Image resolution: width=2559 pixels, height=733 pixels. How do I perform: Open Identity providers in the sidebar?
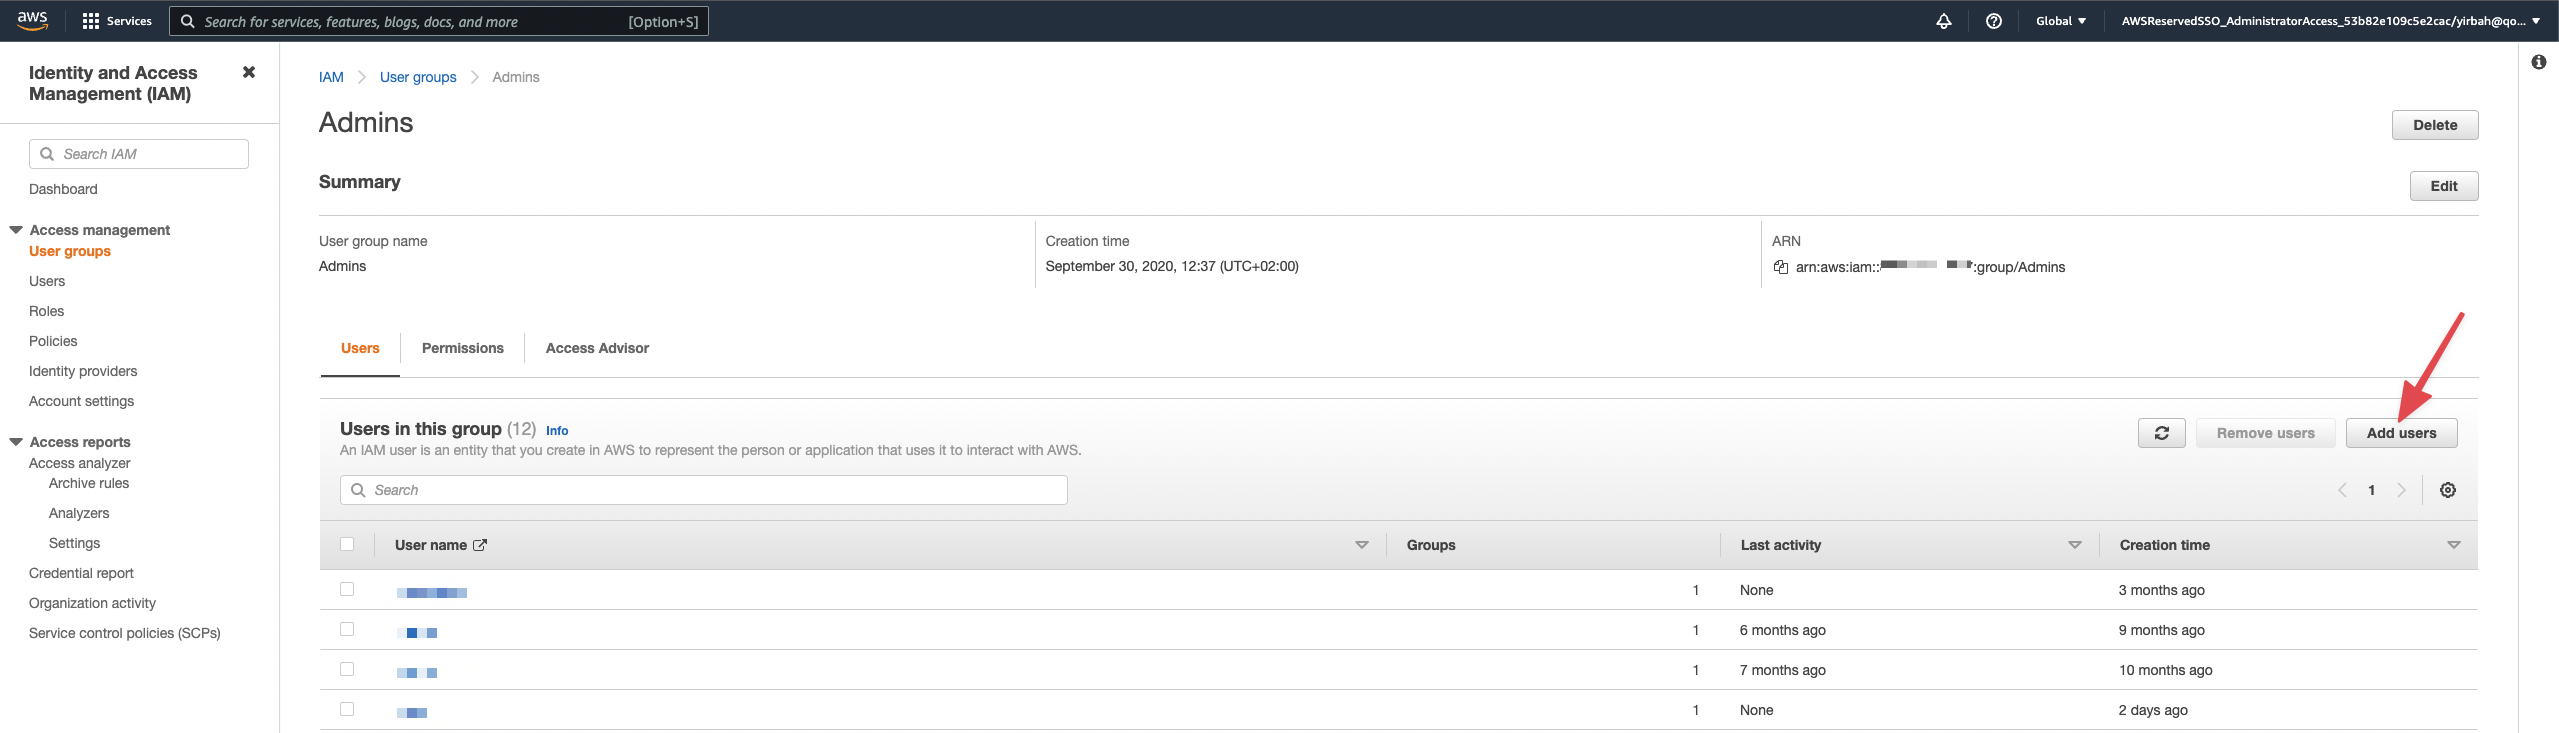pos(83,371)
